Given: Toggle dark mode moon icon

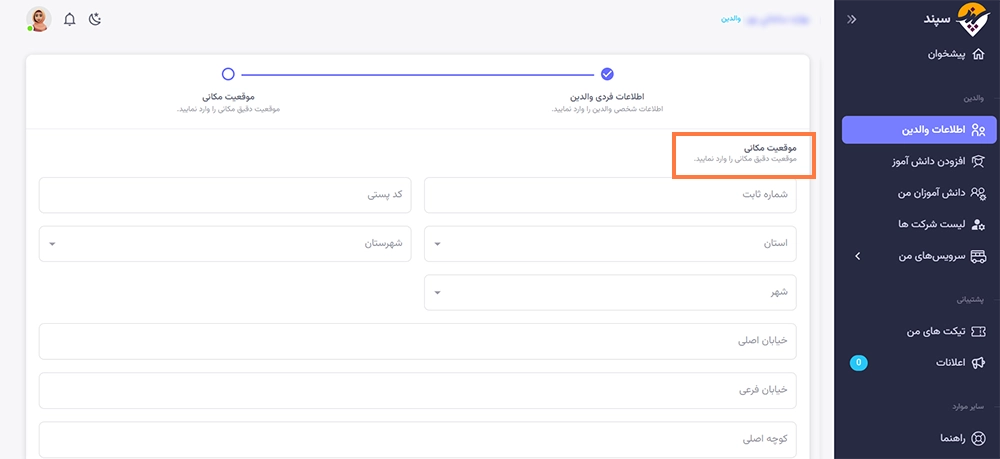Looking at the screenshot, I should point(95,19).
